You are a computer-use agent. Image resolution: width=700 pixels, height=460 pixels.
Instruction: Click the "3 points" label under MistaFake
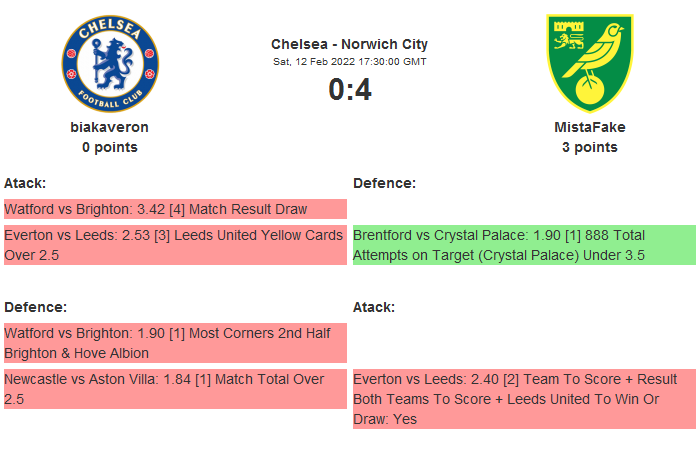click(x=589, y=147)
